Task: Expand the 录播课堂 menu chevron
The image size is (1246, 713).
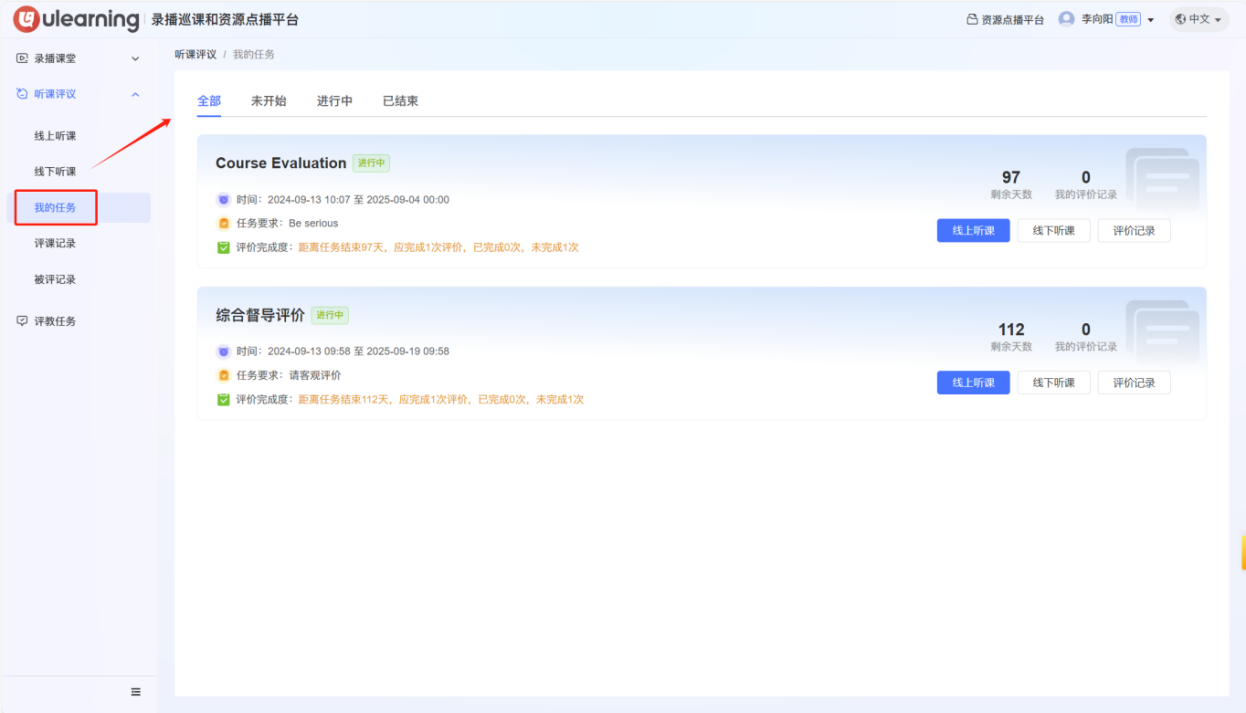Action: click(136, 59)
